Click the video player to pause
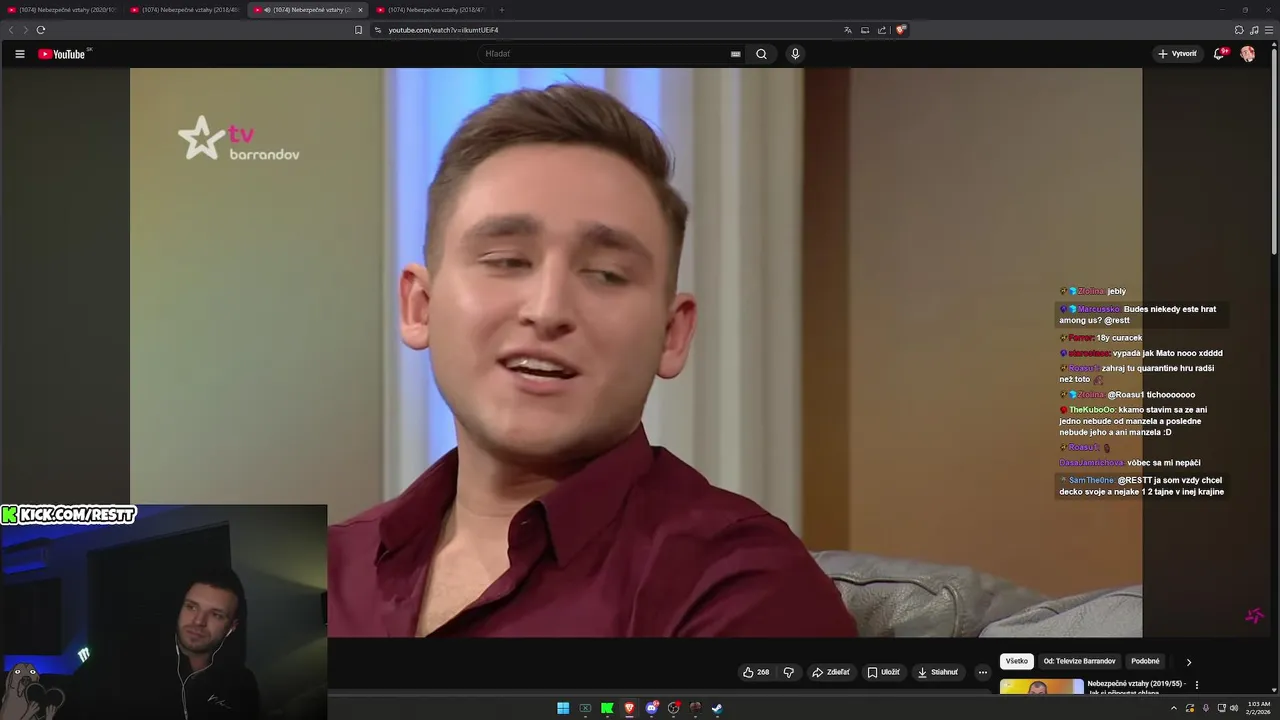 pyautogui.click(x=636, y=352)
